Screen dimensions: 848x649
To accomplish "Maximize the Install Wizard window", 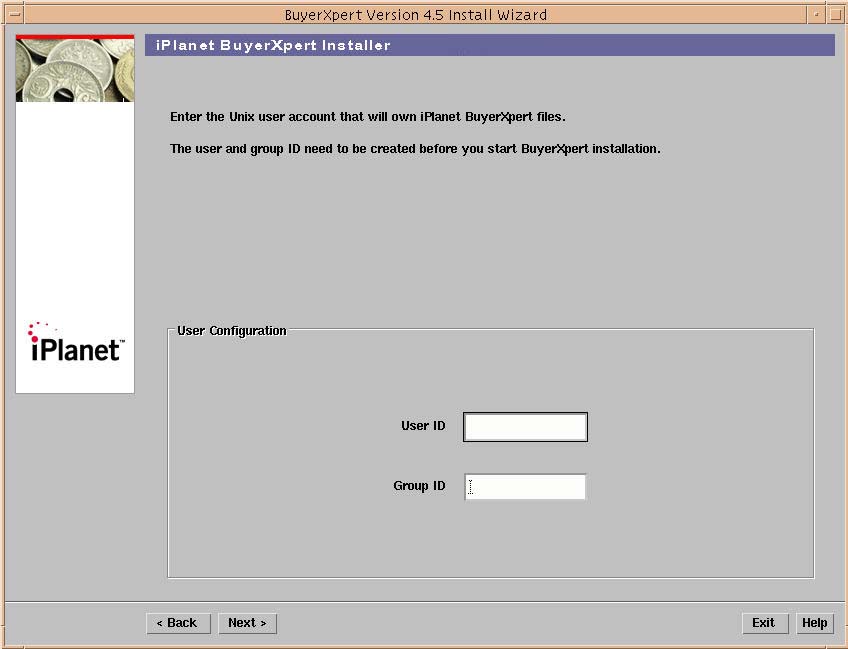I will pyautogui.click(x=836, y=14).
